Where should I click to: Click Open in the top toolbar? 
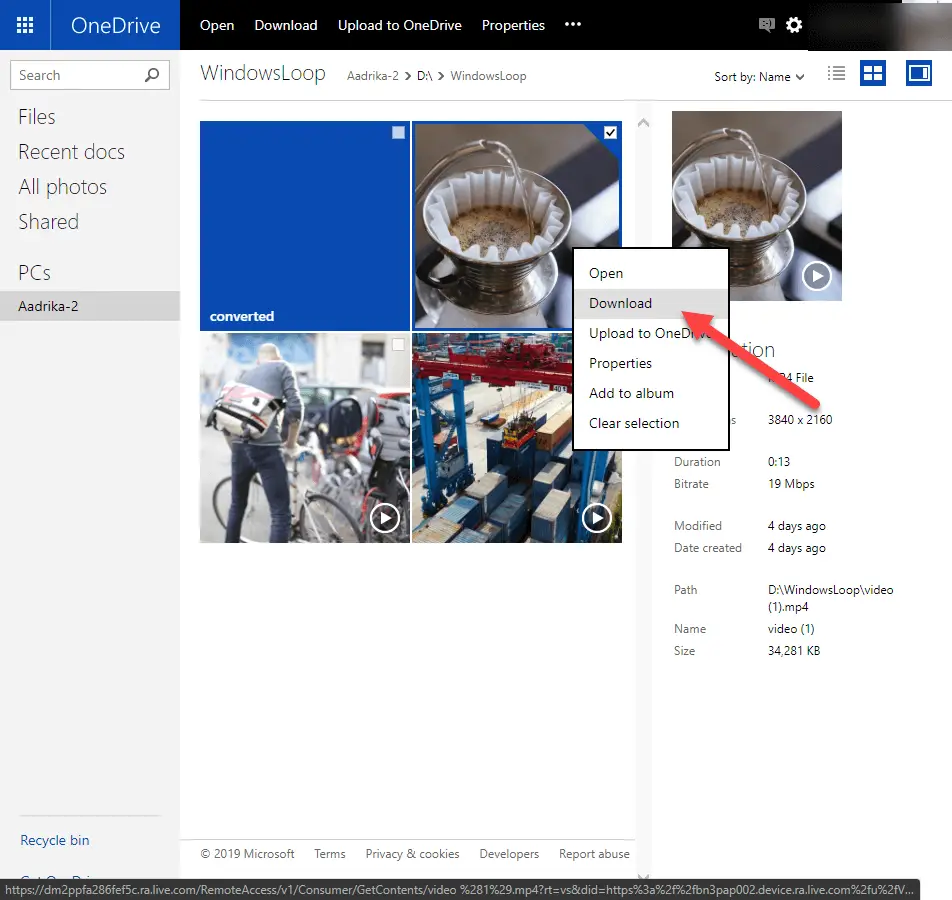(x=217, y=25)
